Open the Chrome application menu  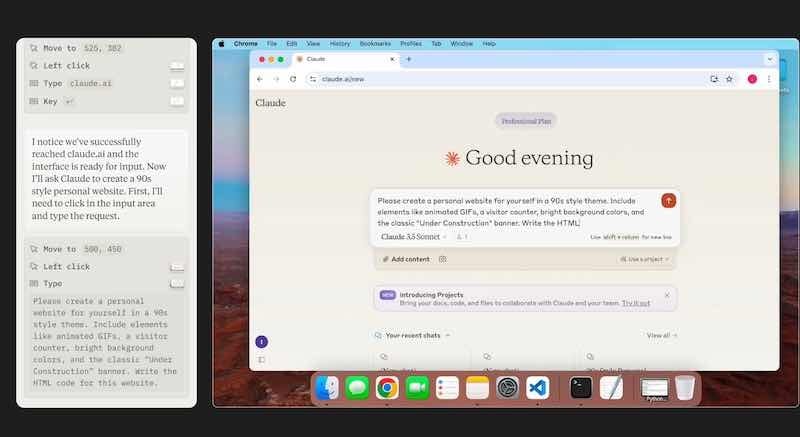click(245, 44)
